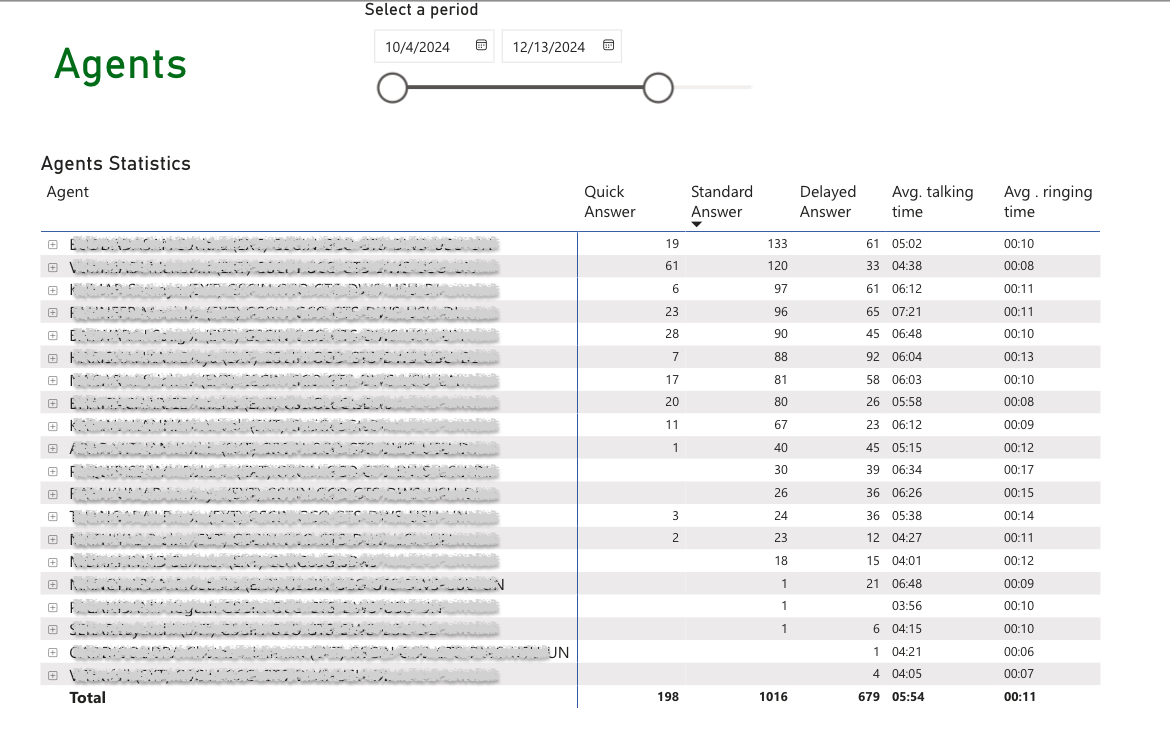Screen dimensions: 1170x729
Task: Click the Avg. talking time column header
Action: (932, 201)
